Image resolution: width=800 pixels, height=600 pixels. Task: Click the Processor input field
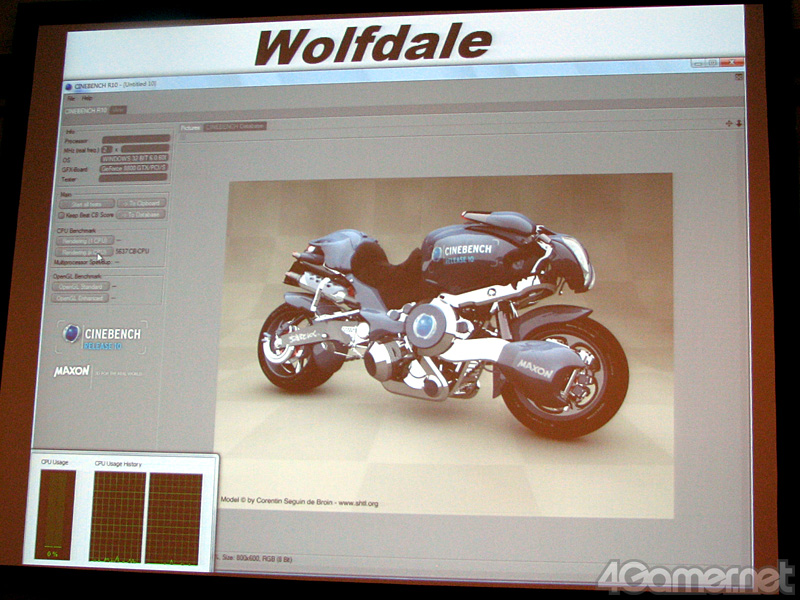point(135,140)
